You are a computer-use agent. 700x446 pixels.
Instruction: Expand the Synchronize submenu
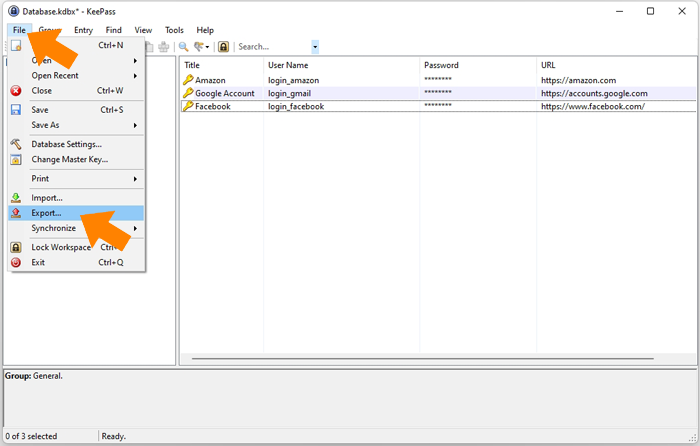point(54,228)
